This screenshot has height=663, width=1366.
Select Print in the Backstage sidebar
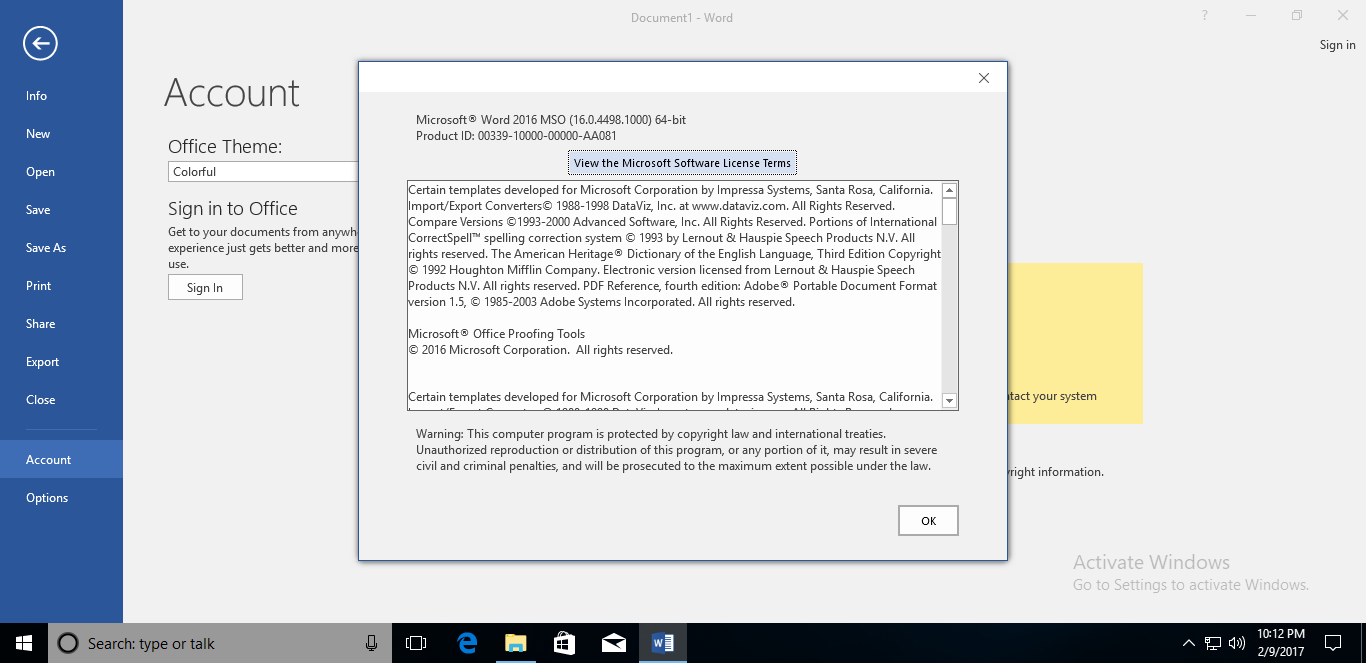pyautogui.click(x=61, y=286)
